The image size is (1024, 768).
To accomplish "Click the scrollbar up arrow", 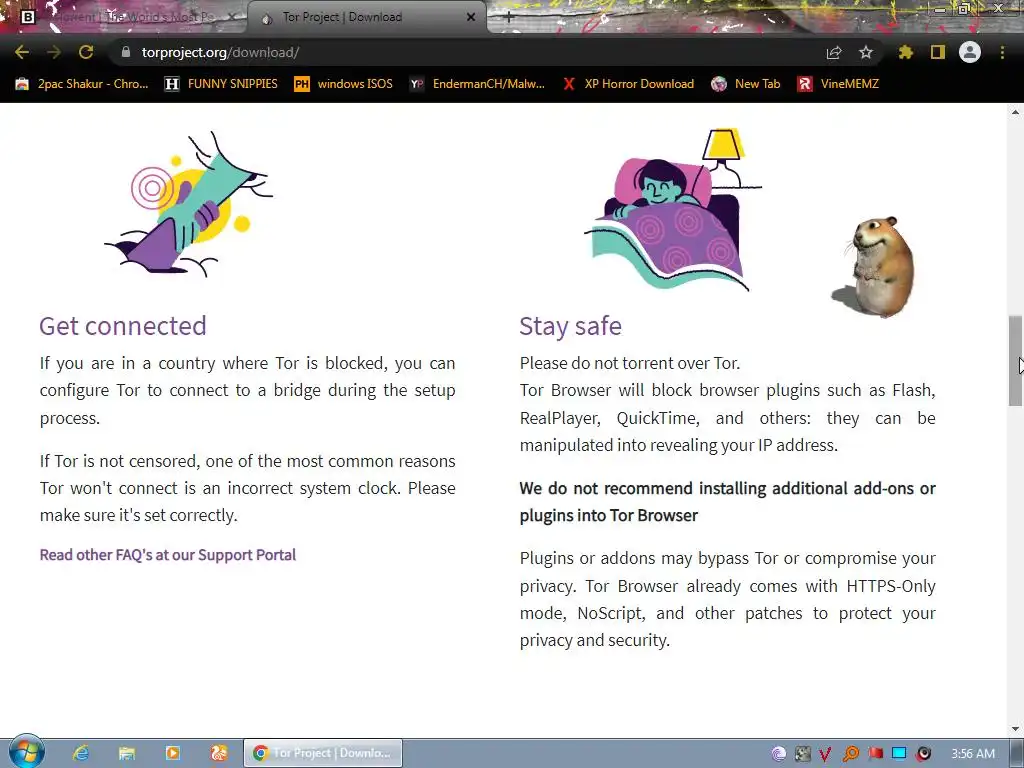I will 1015,112.
